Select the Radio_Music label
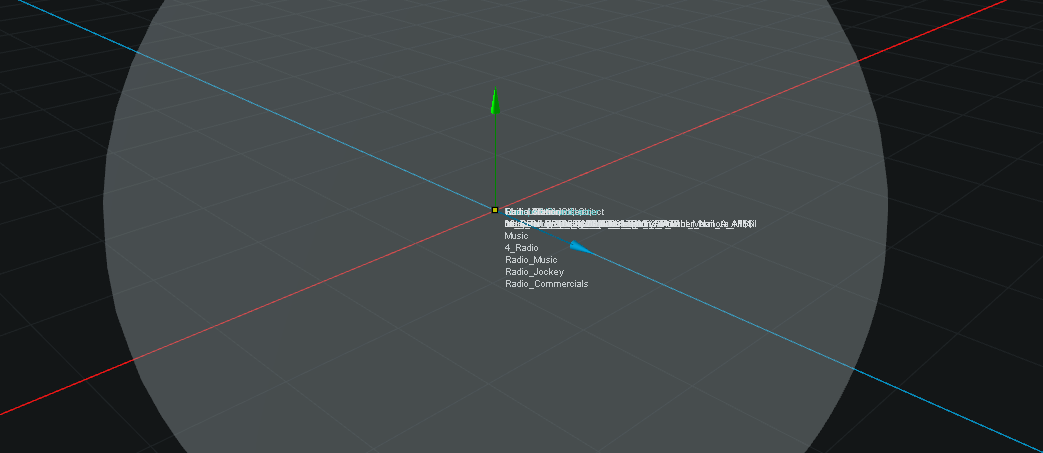The image size is (1043, 453). 531,259
